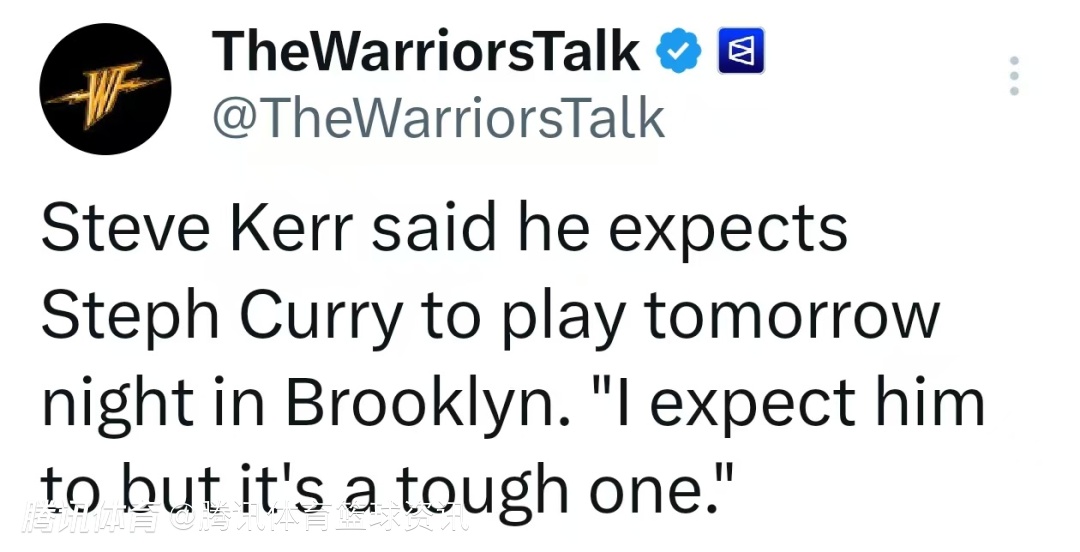Click the bold TheWarriorsTalk display name

tap(426, 51)
